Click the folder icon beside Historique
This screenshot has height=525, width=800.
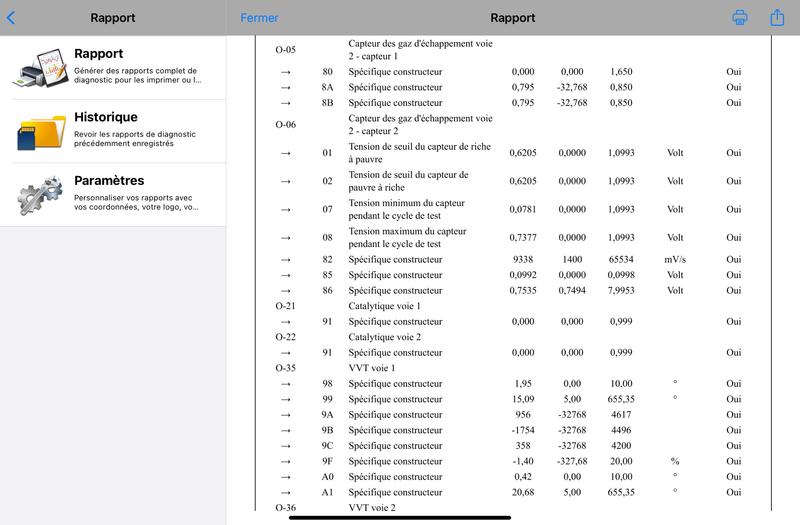(x=41, y=132)
